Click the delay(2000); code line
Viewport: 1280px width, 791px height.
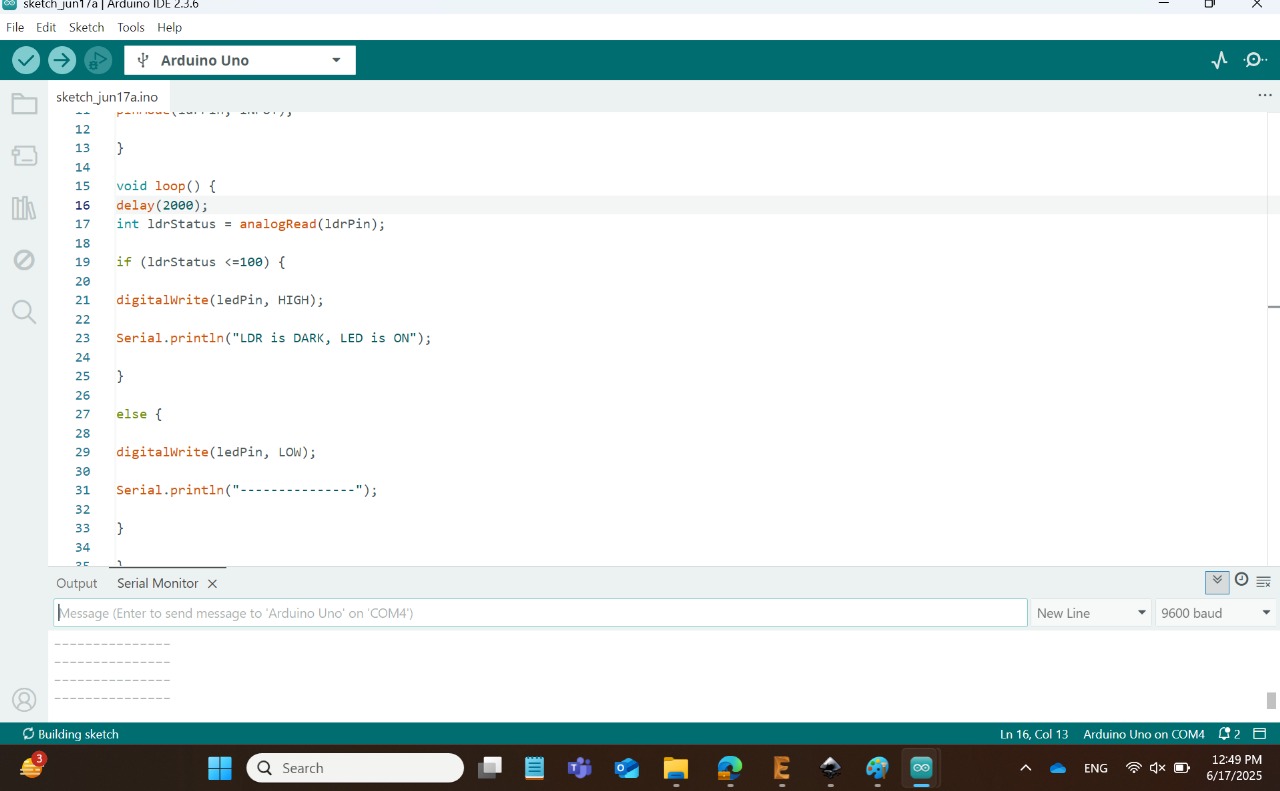click(162, 205)
